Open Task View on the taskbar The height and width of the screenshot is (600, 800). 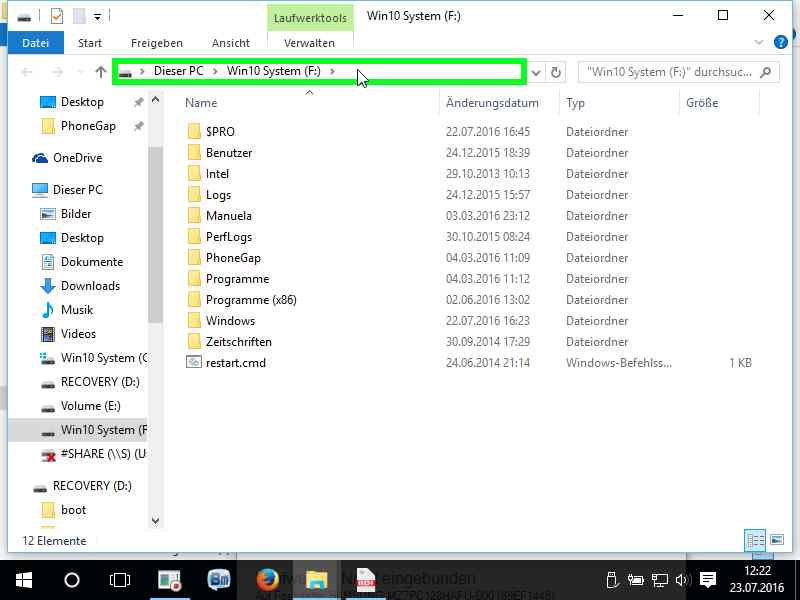[x=120, y=580]
